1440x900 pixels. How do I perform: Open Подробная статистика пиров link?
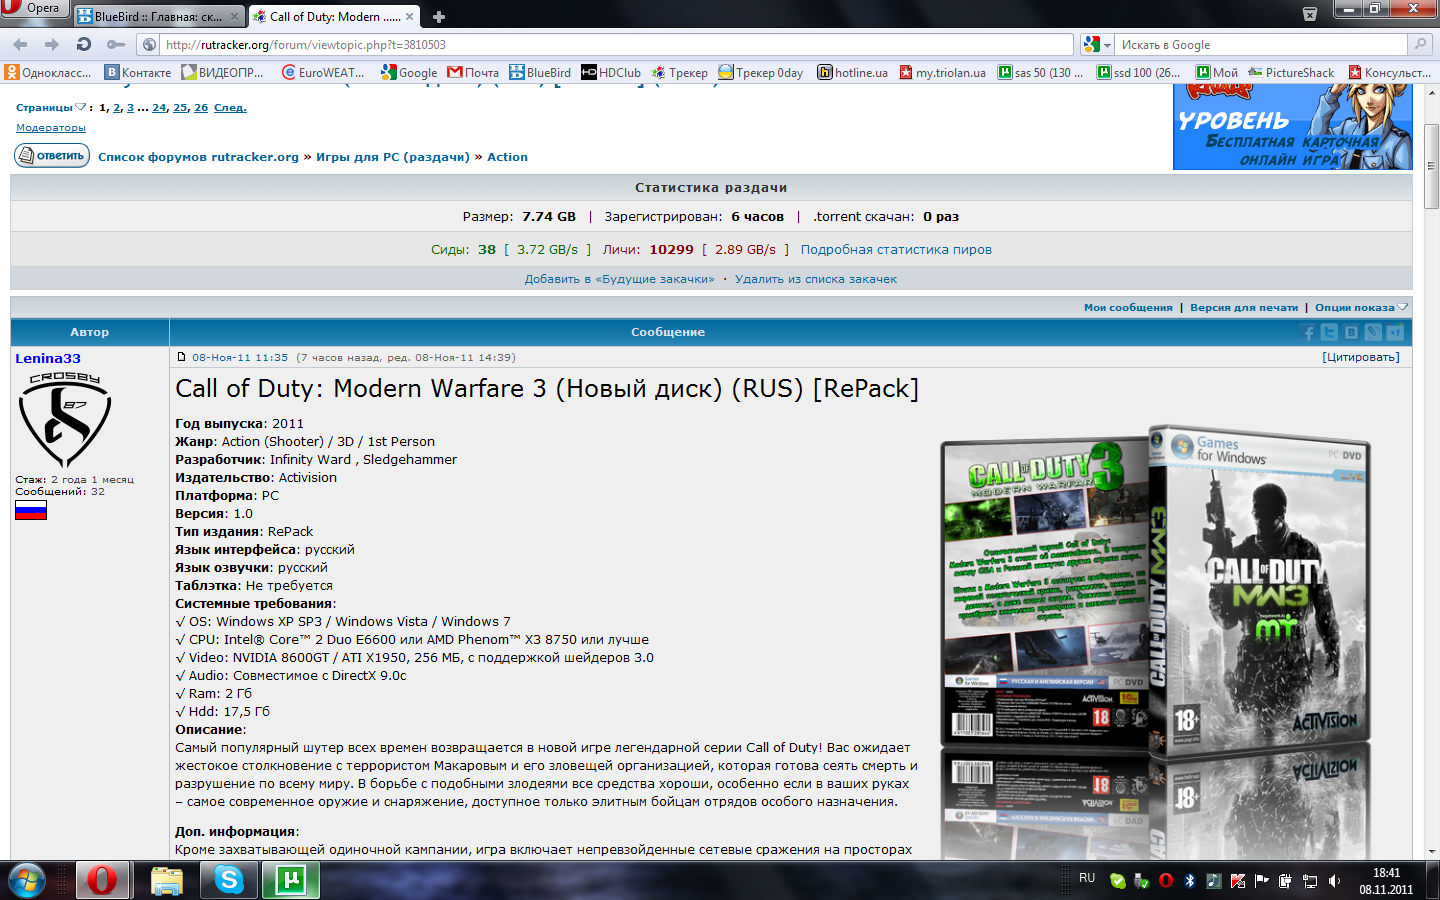[x=896, y=250]
